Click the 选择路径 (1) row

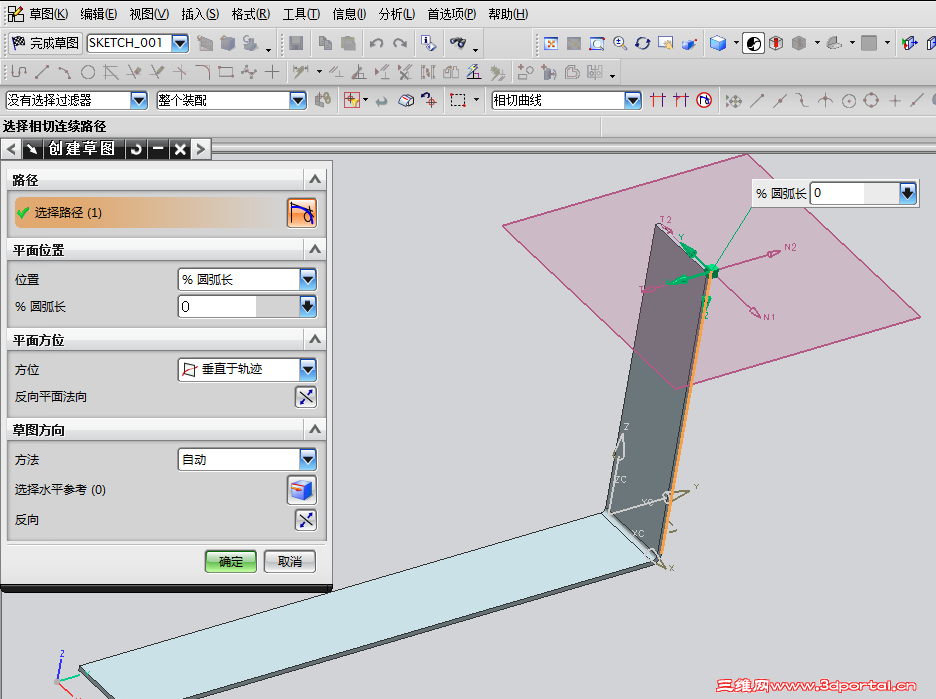151,213
